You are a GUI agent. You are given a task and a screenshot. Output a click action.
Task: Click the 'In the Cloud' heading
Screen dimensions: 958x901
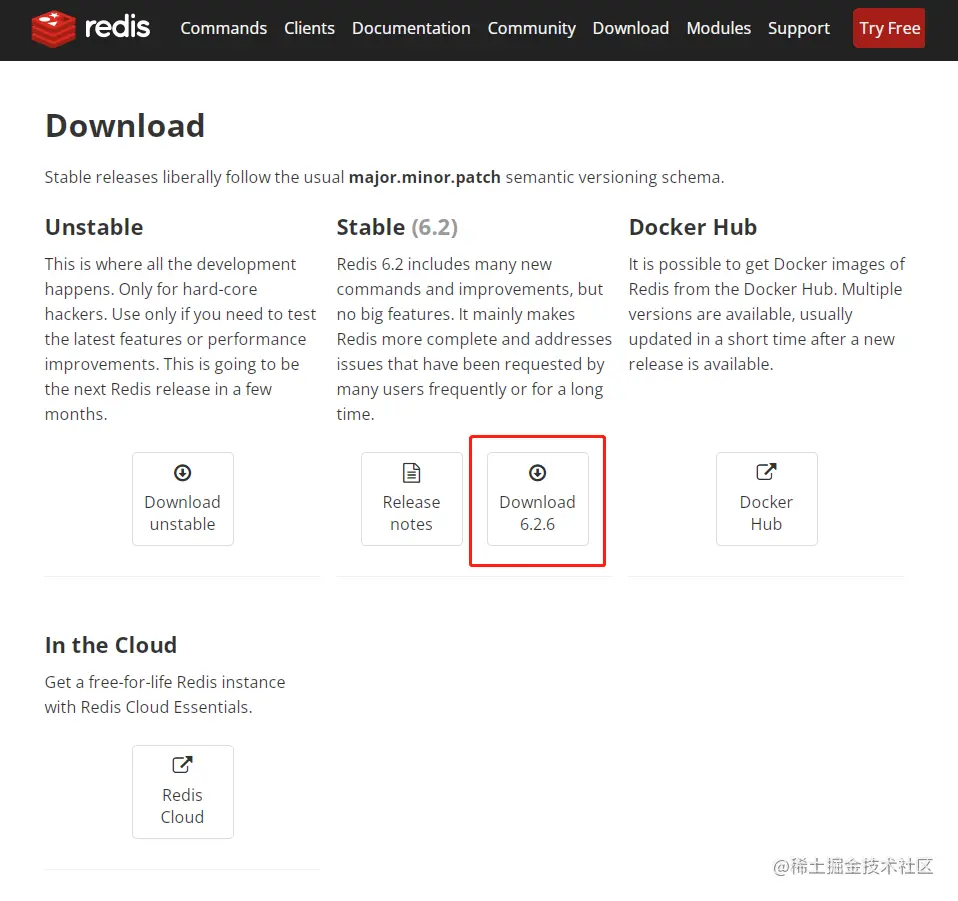coord(111,645)
